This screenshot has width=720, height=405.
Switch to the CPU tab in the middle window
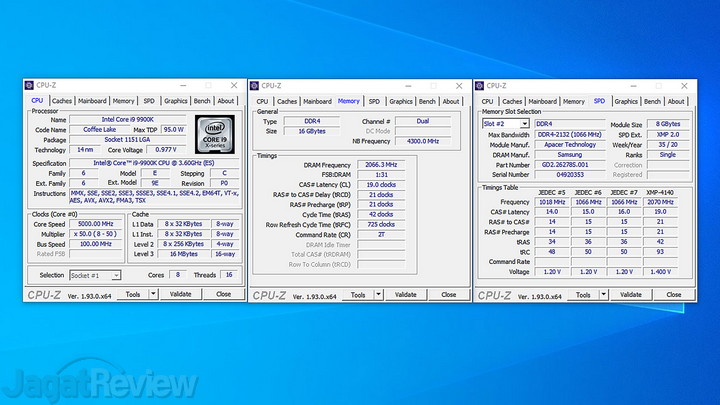pos(262,101)
